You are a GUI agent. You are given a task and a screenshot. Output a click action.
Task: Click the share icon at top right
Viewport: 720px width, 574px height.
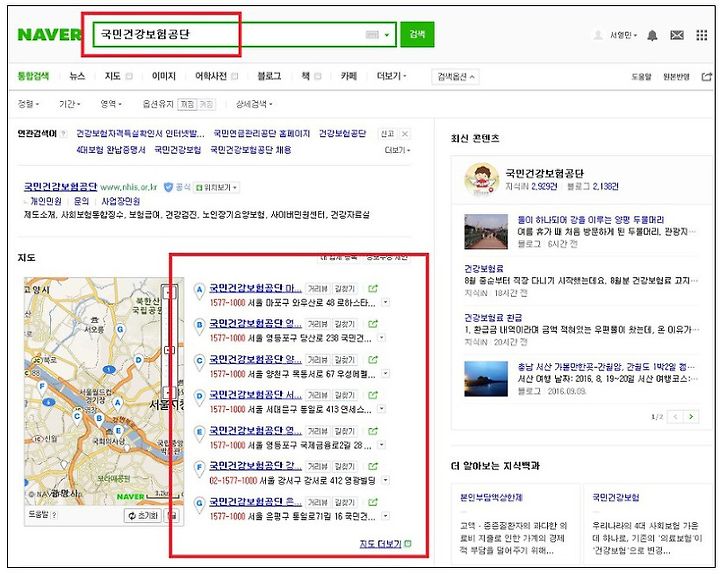[x=707, y=77]
